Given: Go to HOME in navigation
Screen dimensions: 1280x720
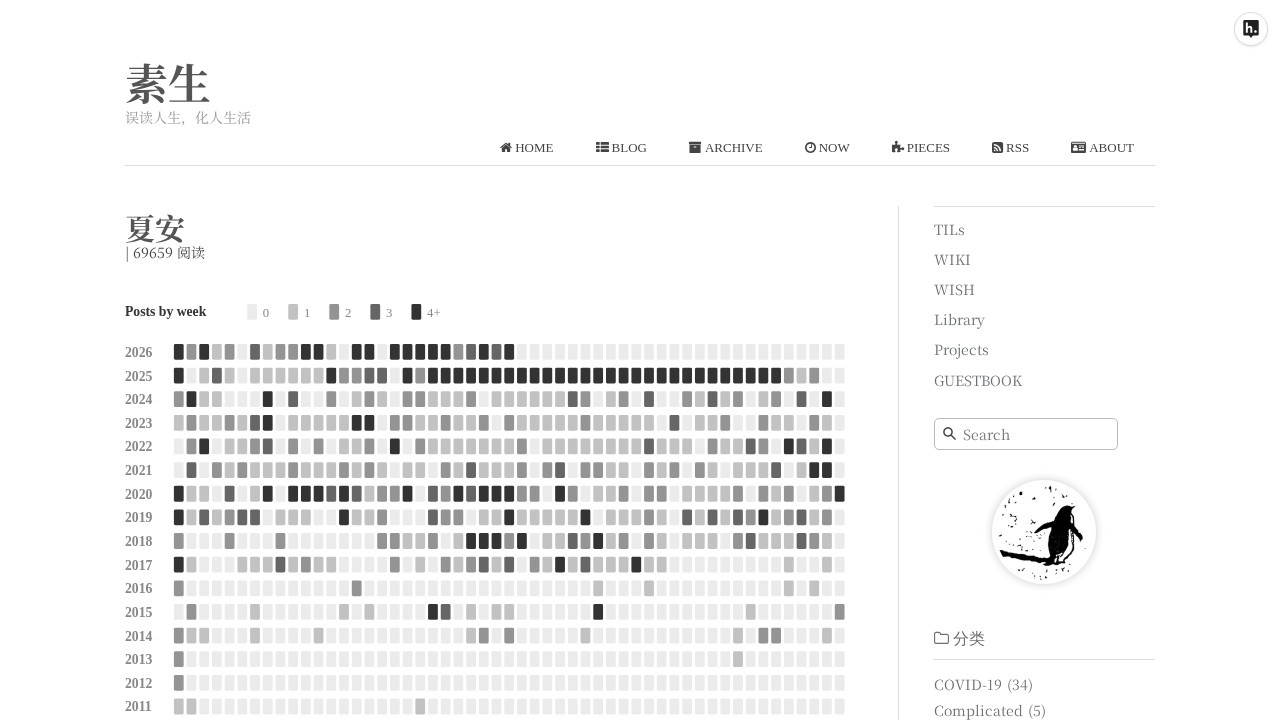Looking at the screenshot, I should (x=527, y=148).
